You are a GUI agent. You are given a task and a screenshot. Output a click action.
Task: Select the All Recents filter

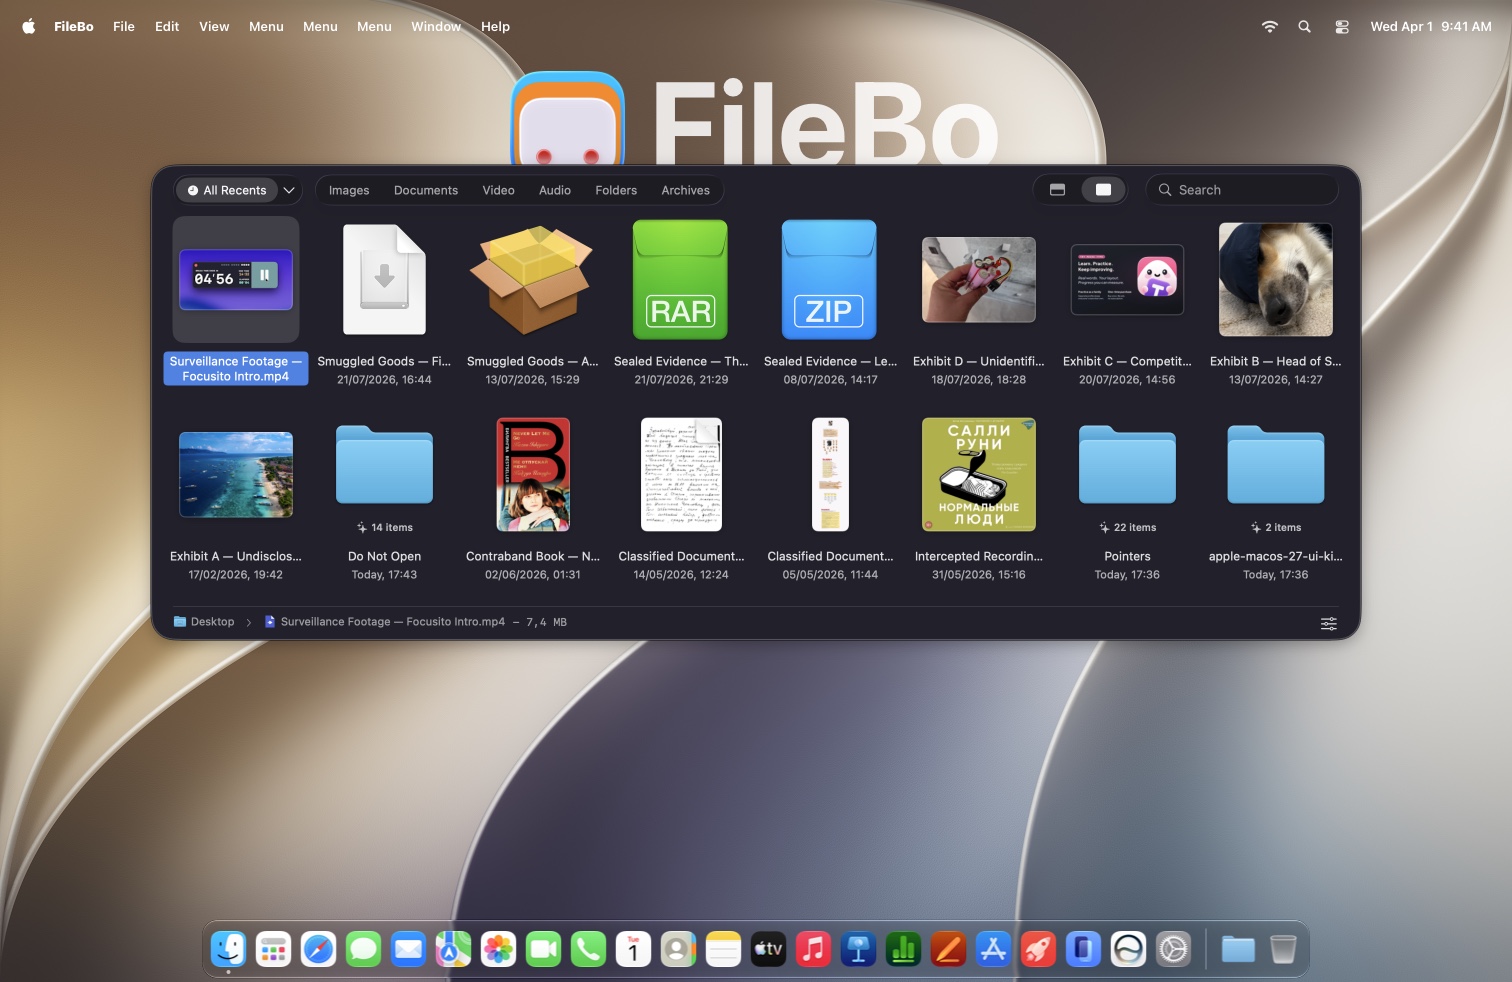(x=227, y=190)
